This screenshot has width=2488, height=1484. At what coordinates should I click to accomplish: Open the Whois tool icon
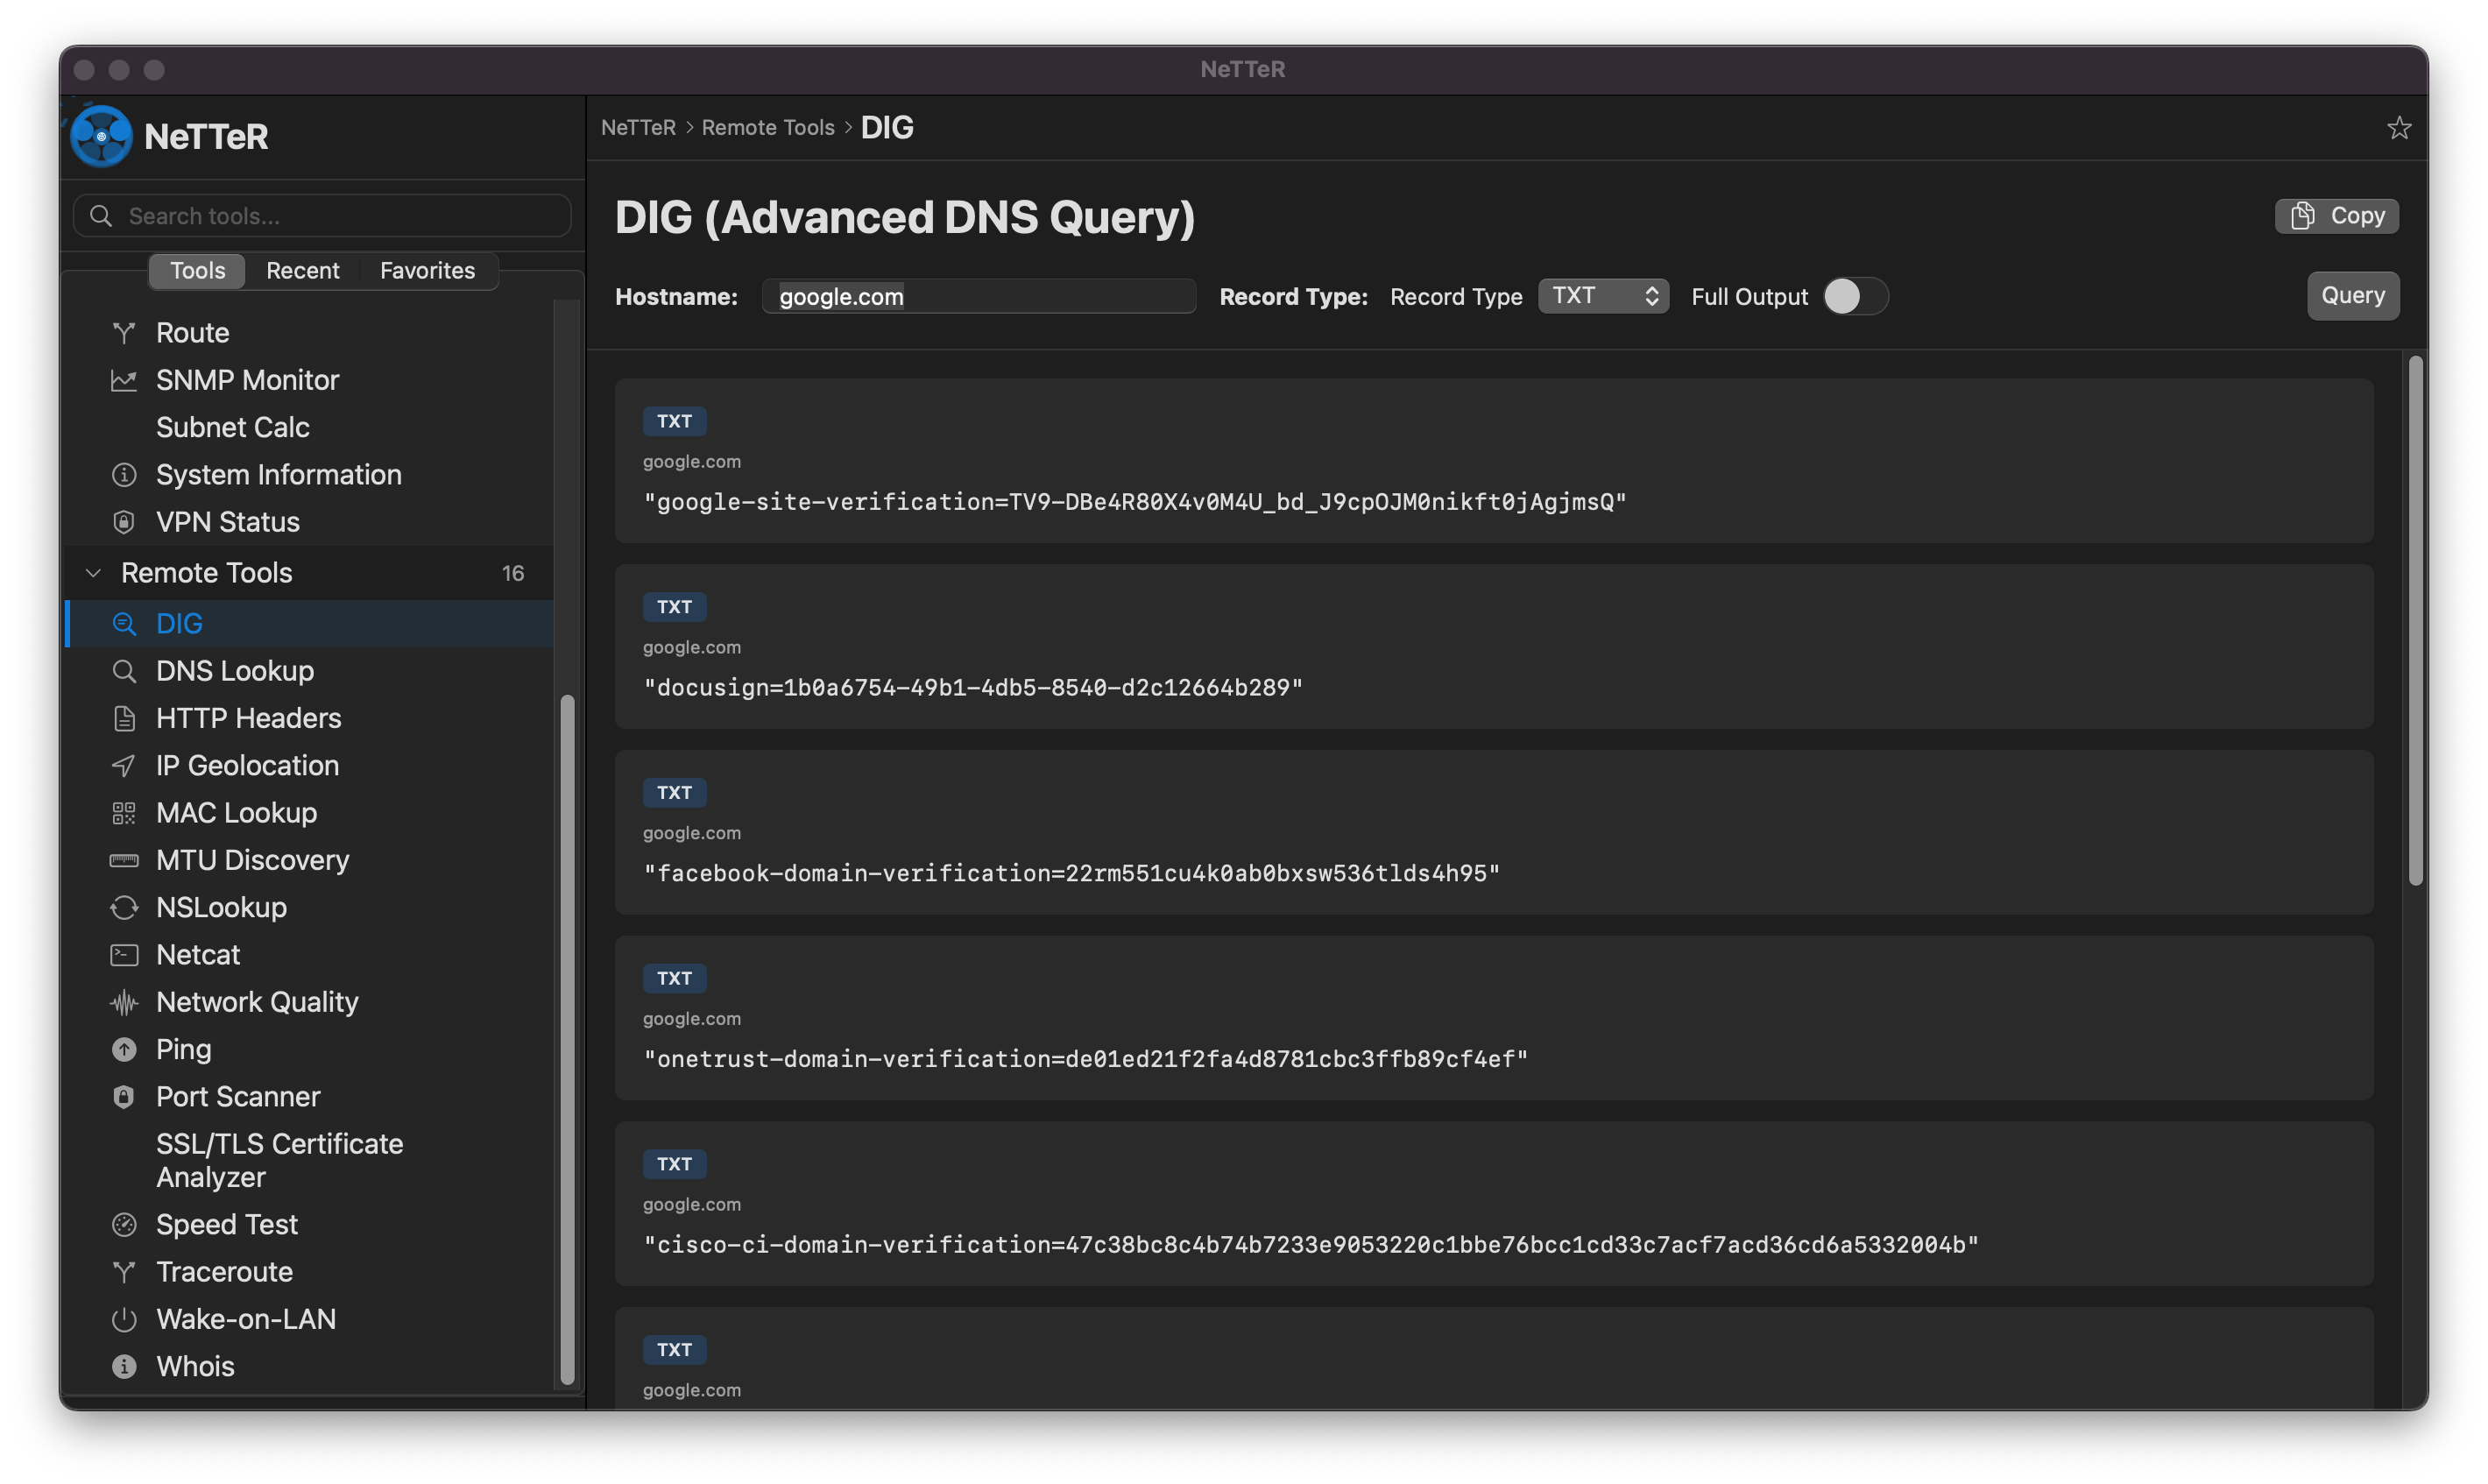(x=124, y=1366)
